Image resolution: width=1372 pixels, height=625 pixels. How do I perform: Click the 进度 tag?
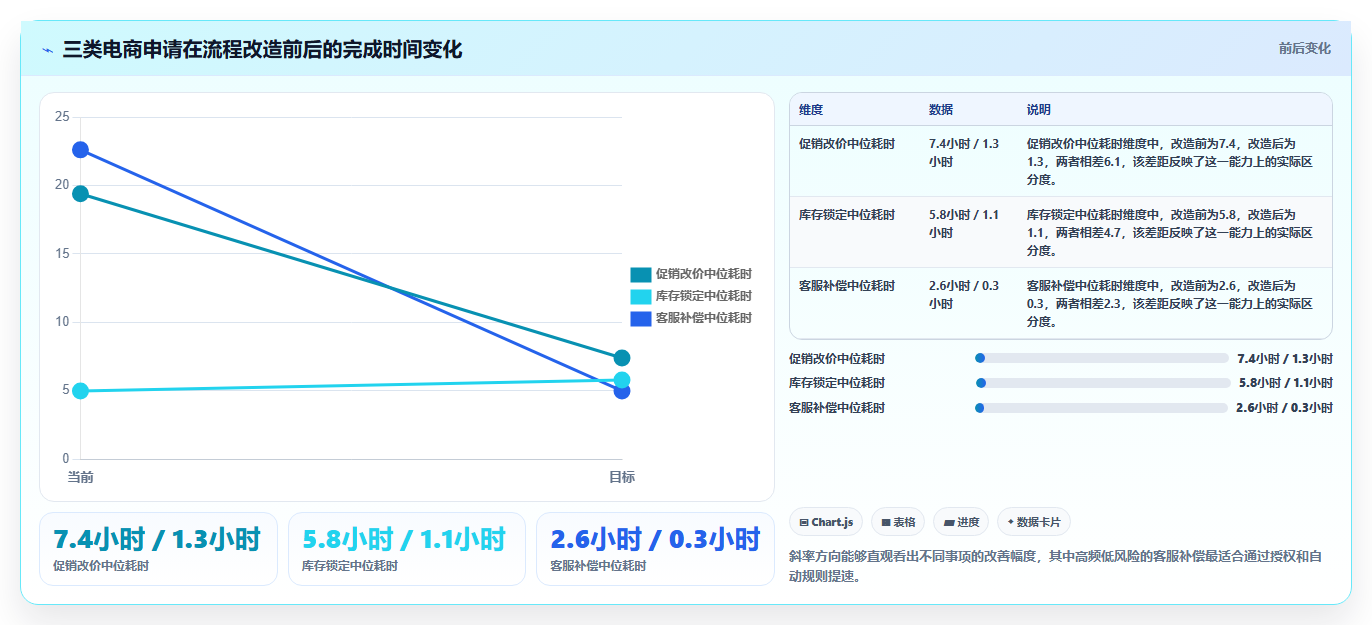click(x=961, y=522)
